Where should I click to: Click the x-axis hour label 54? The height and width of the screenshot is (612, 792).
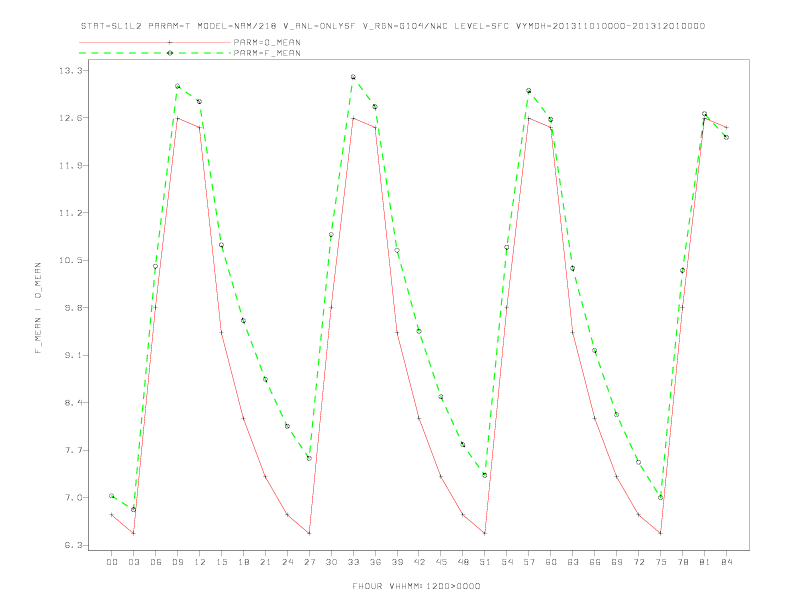pos(507,562)
